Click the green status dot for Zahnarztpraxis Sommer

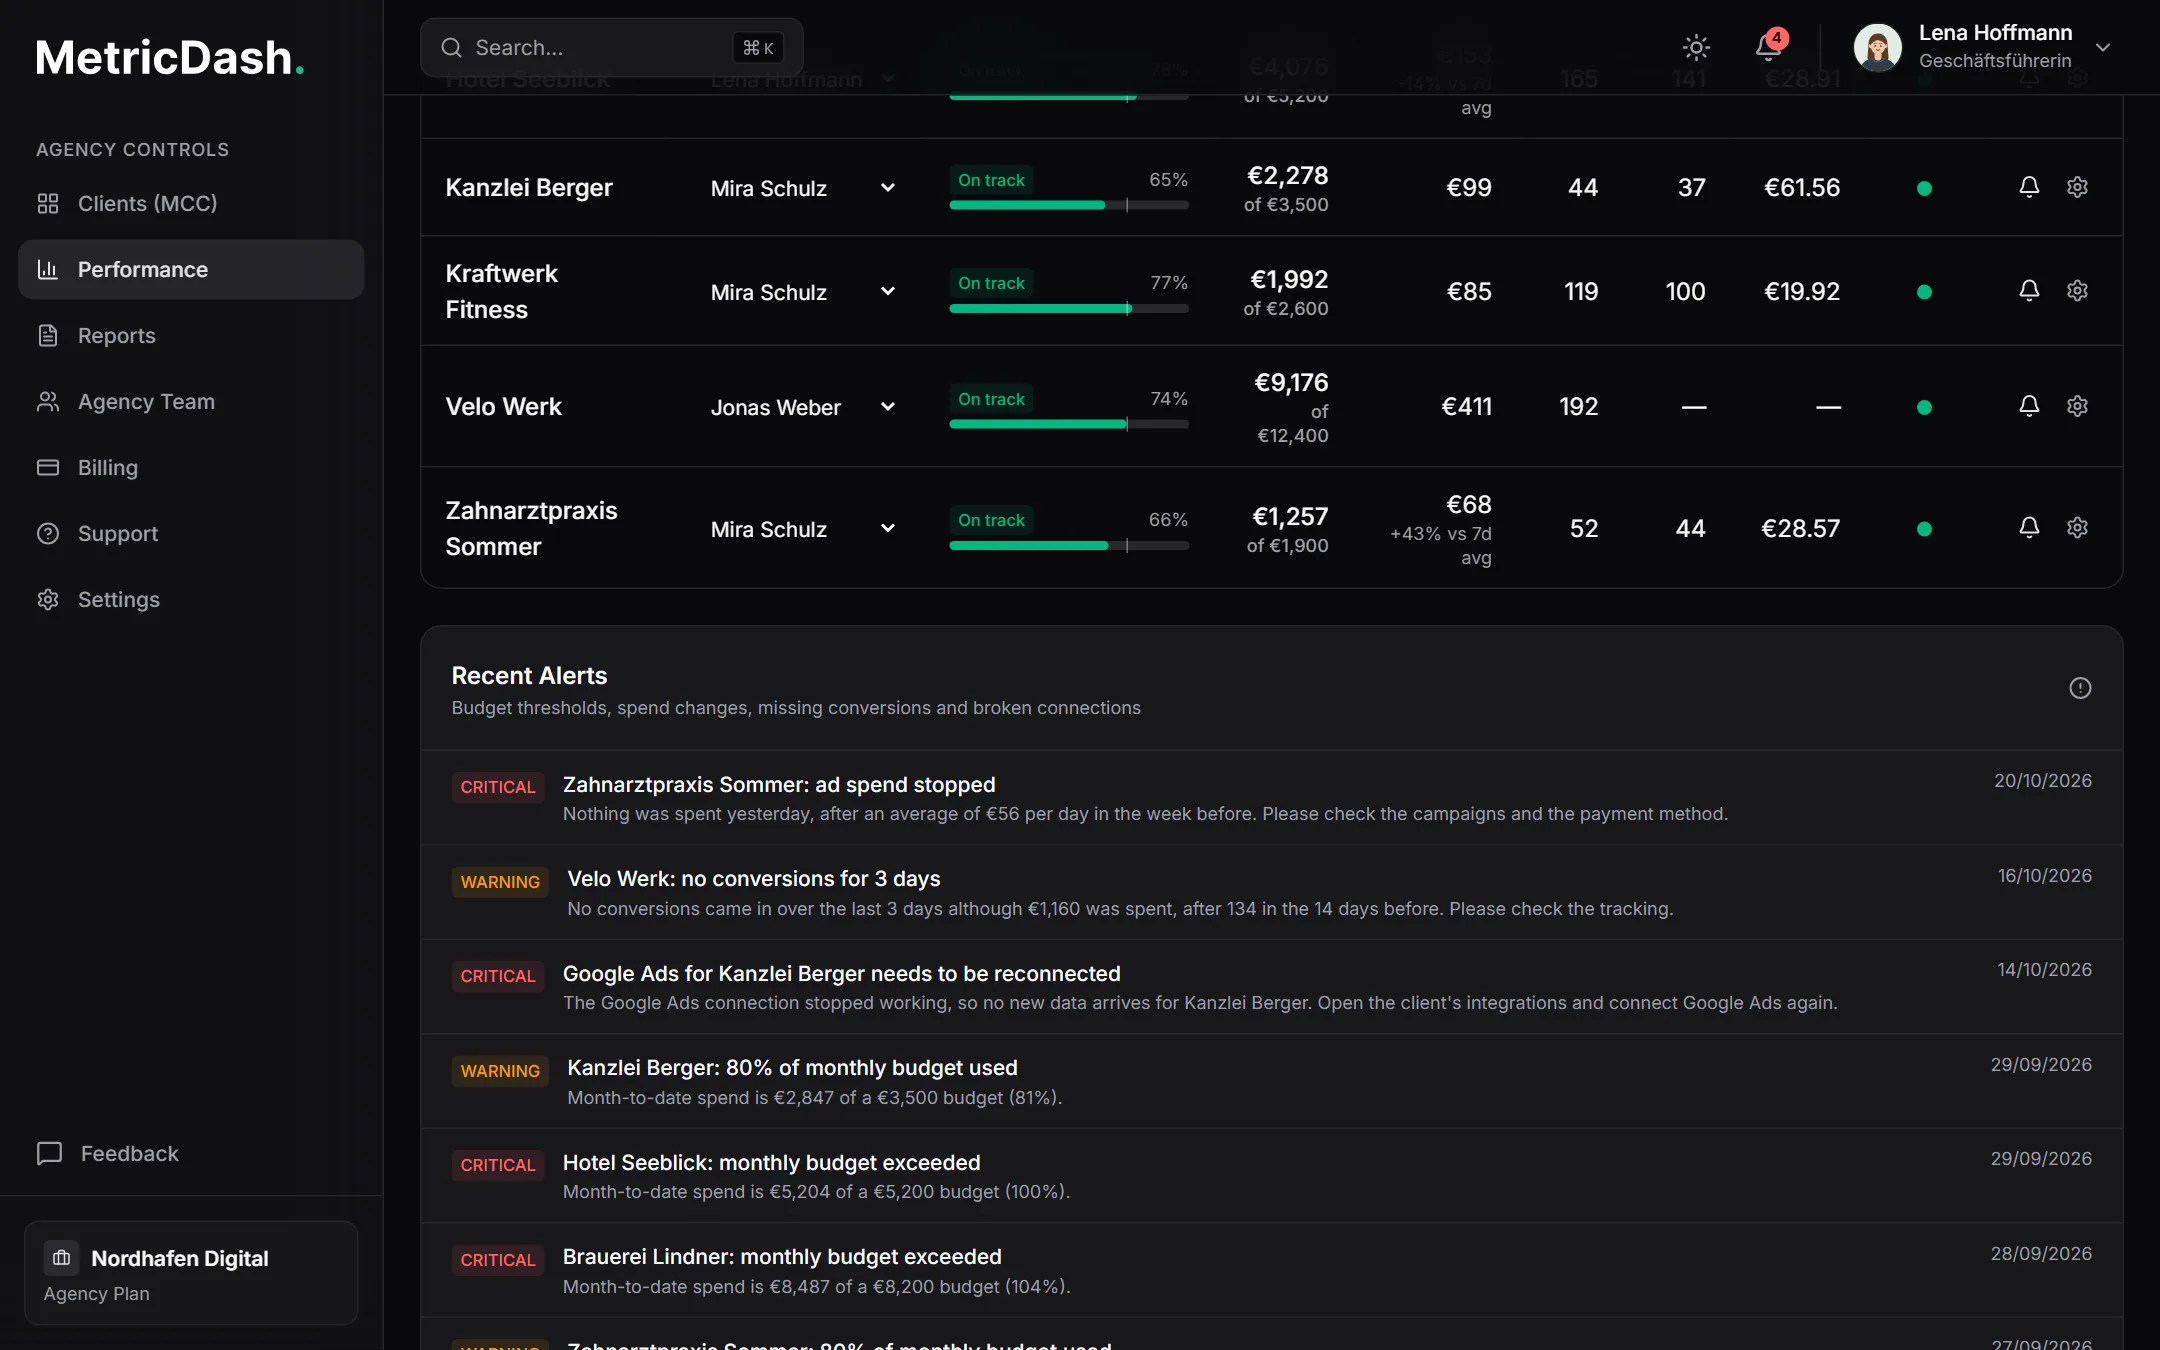pyautogui.click(x=1924, y=529)
